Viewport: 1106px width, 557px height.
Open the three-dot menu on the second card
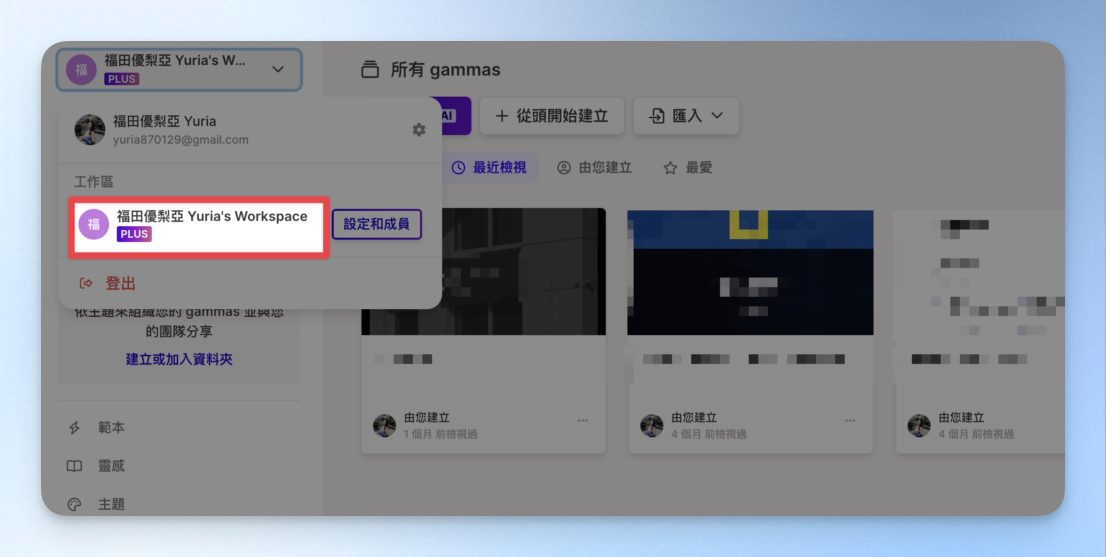coord(850,421)
